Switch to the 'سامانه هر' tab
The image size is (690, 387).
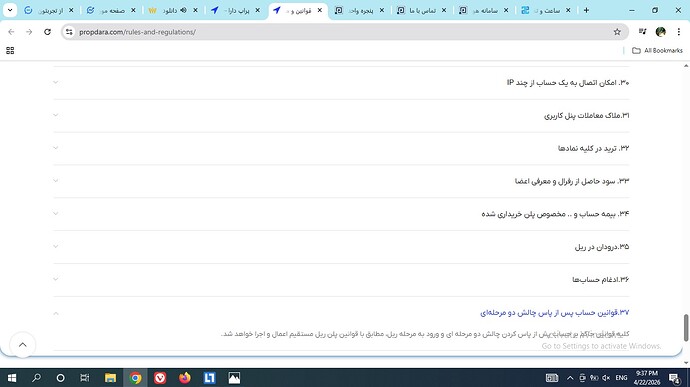[x=484, y=10]
